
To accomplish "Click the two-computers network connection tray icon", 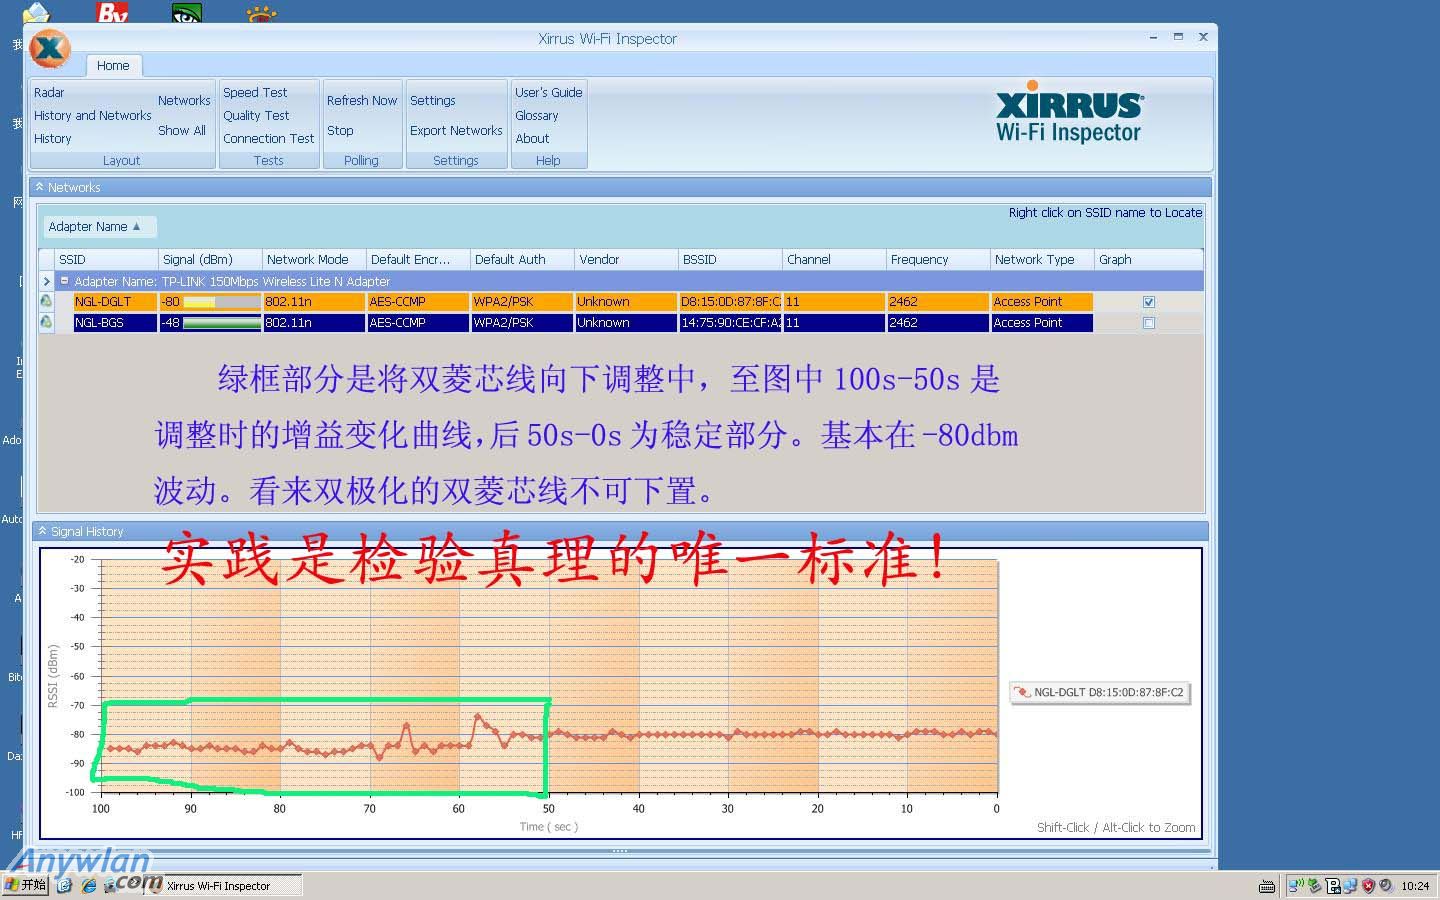I will 1350,886.
